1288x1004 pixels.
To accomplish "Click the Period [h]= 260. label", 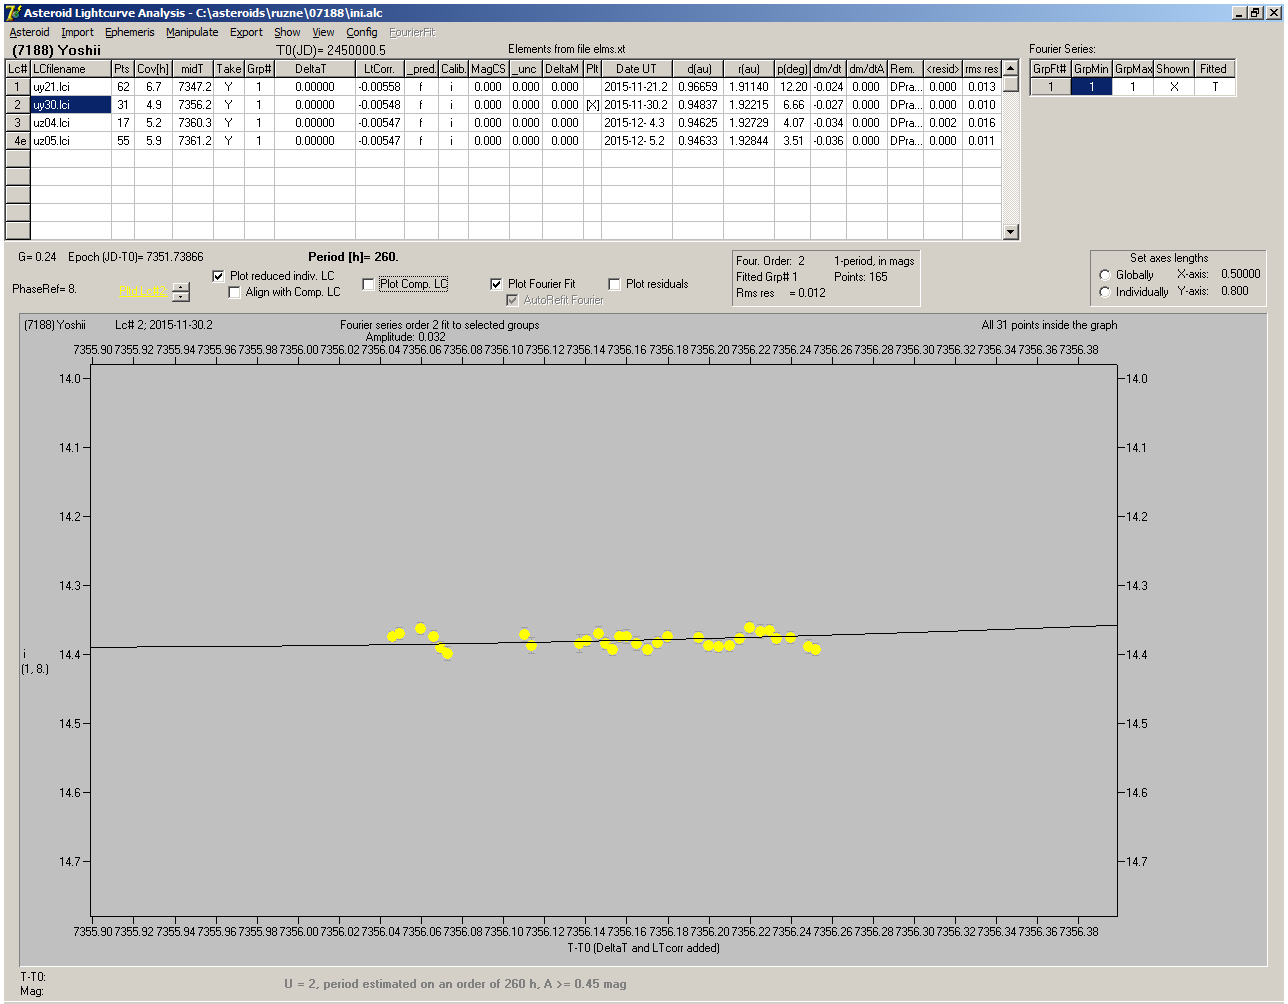I will (x=353, y=257).
